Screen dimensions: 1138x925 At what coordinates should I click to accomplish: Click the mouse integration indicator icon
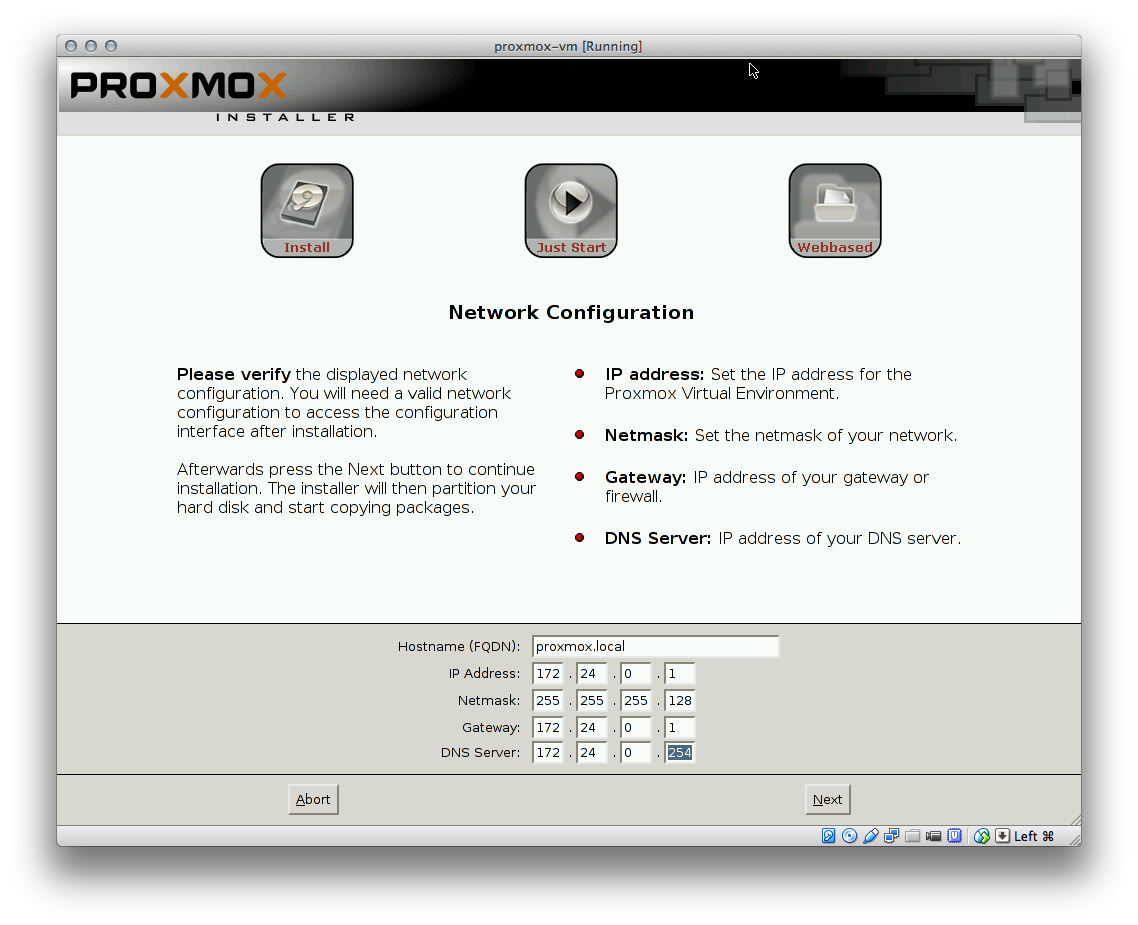pos(981,836)
